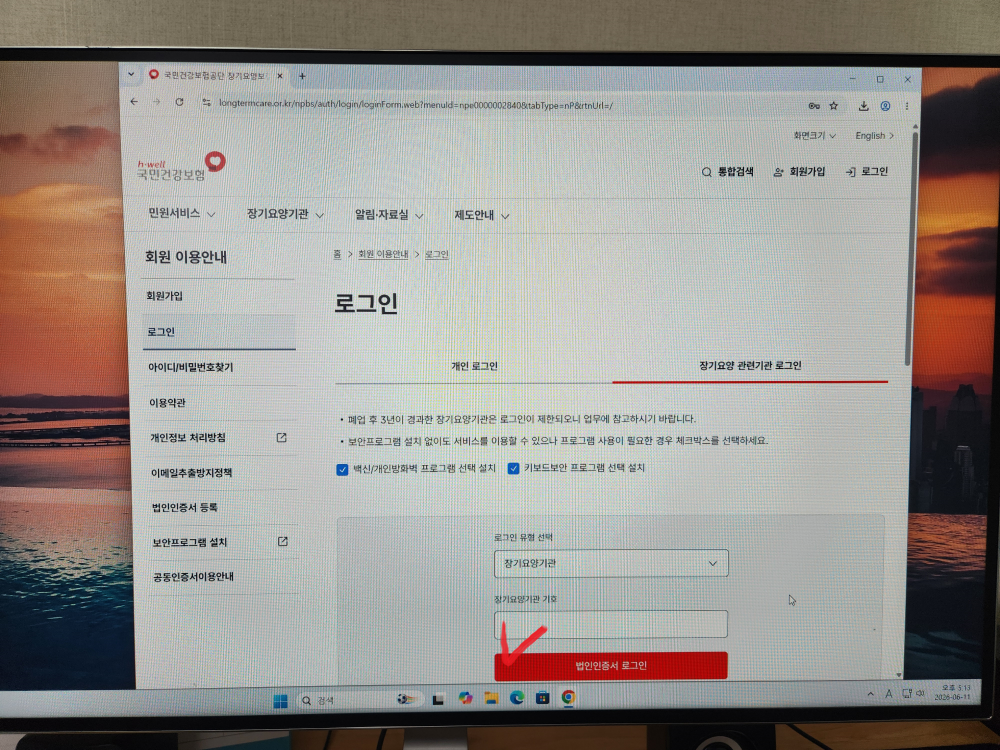
Task: Open external link icon beside 개인정보 처리방침
Action: tap(281, 438)
